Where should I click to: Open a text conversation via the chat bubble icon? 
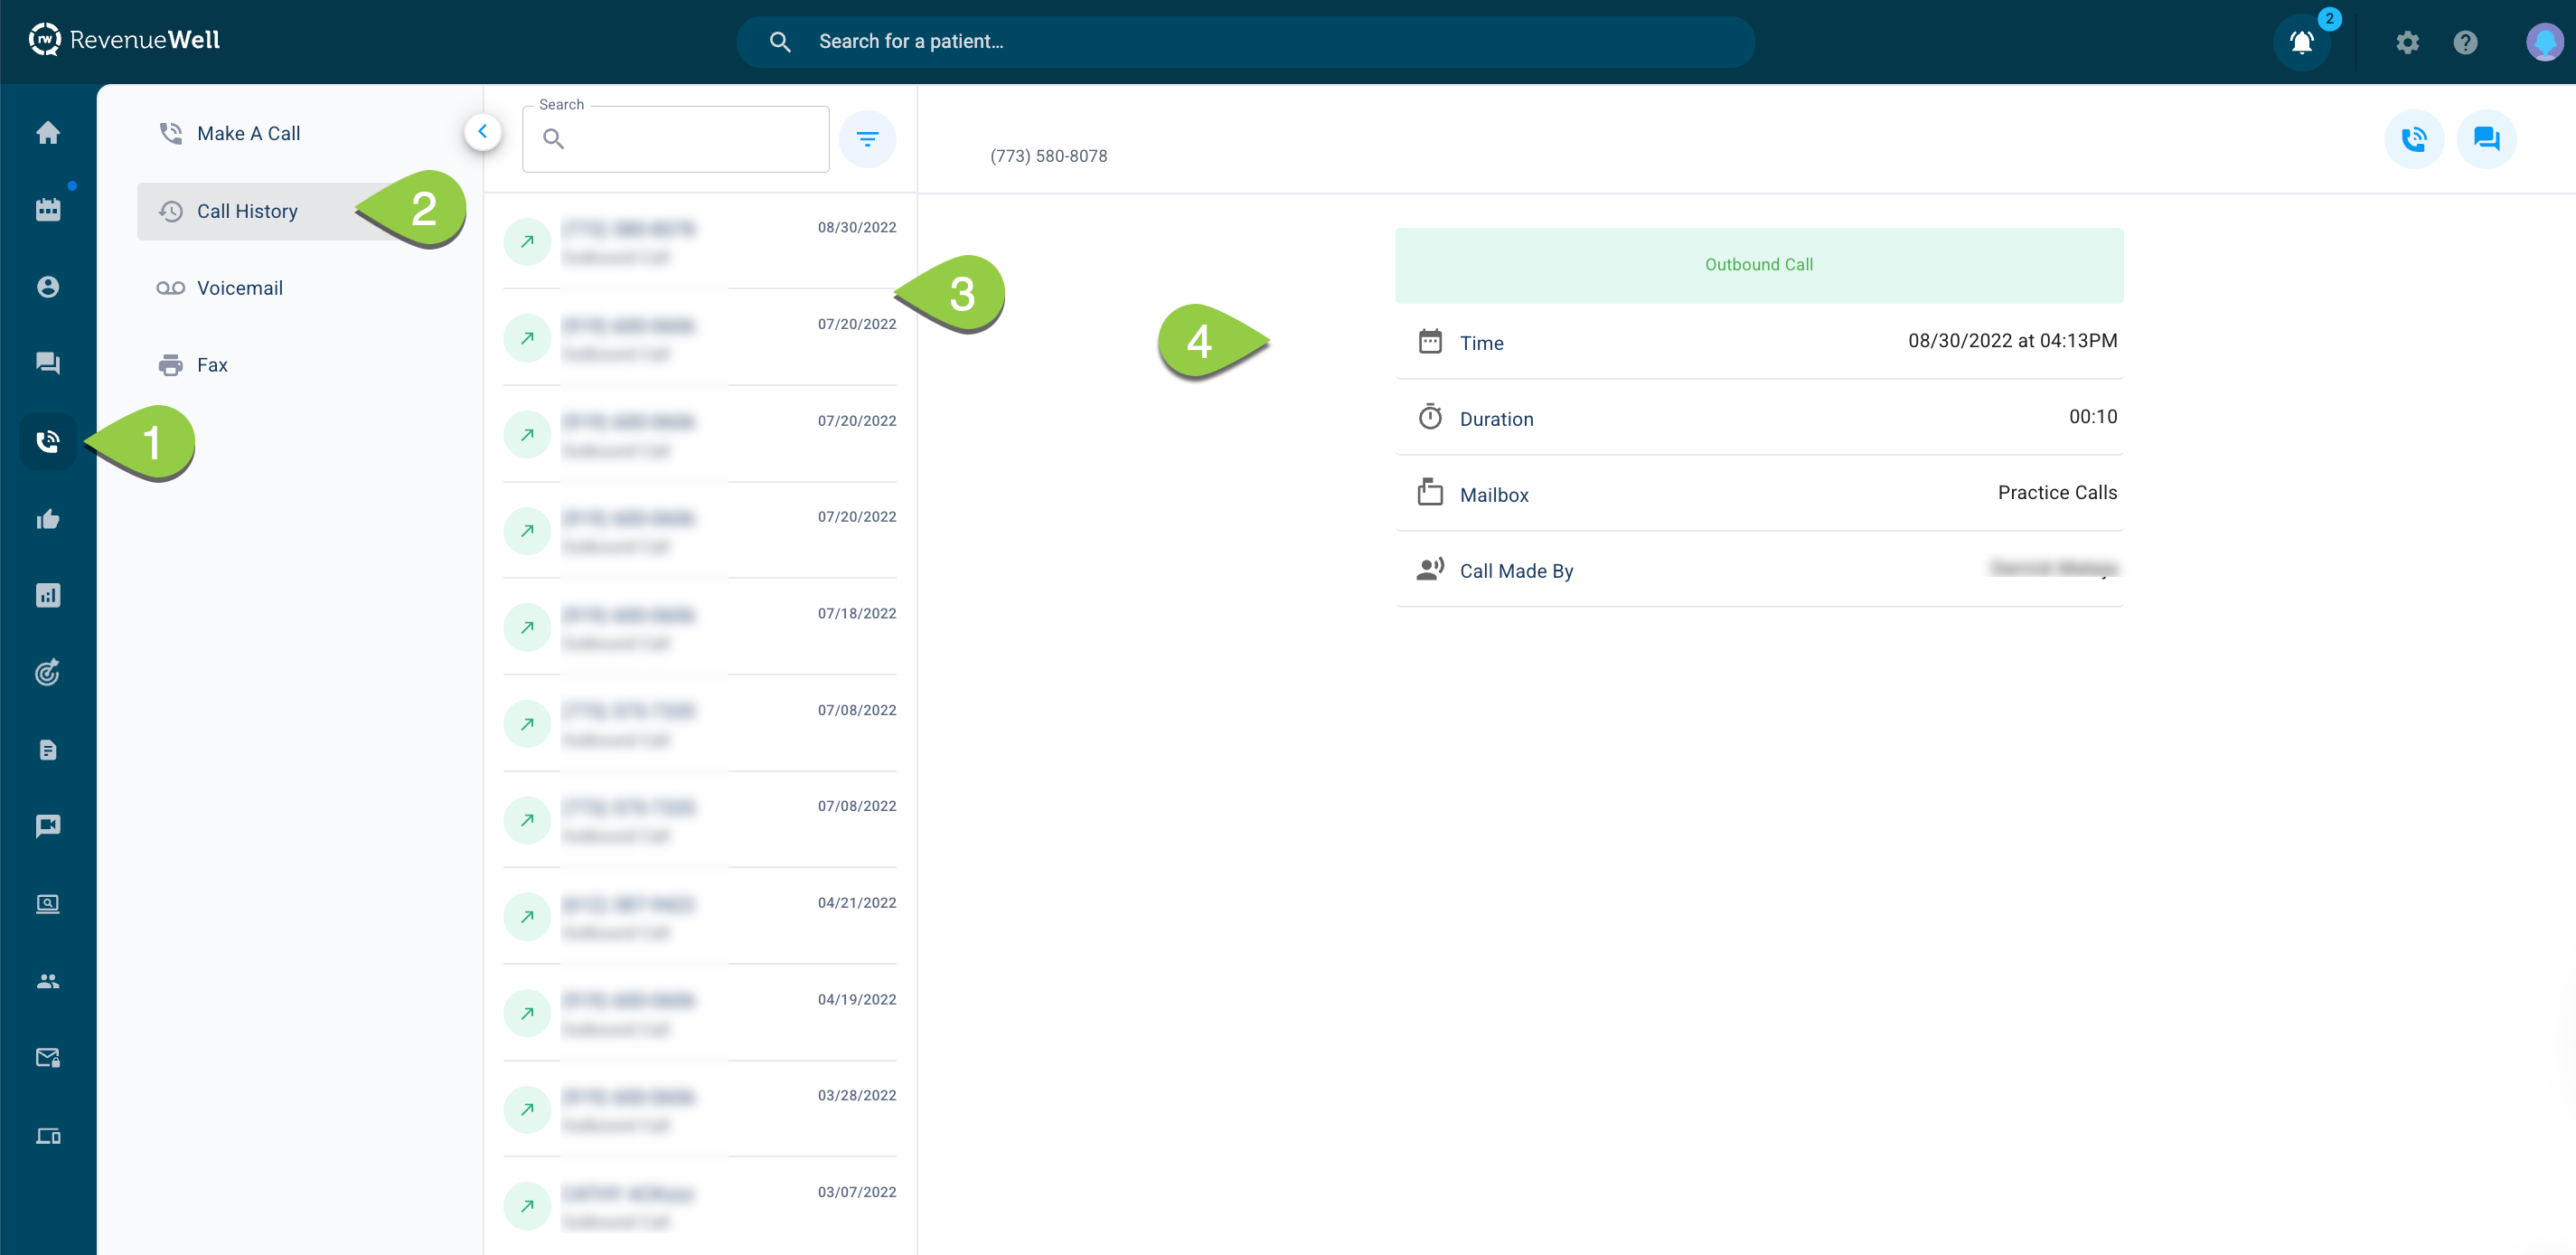coord(2487,139)
